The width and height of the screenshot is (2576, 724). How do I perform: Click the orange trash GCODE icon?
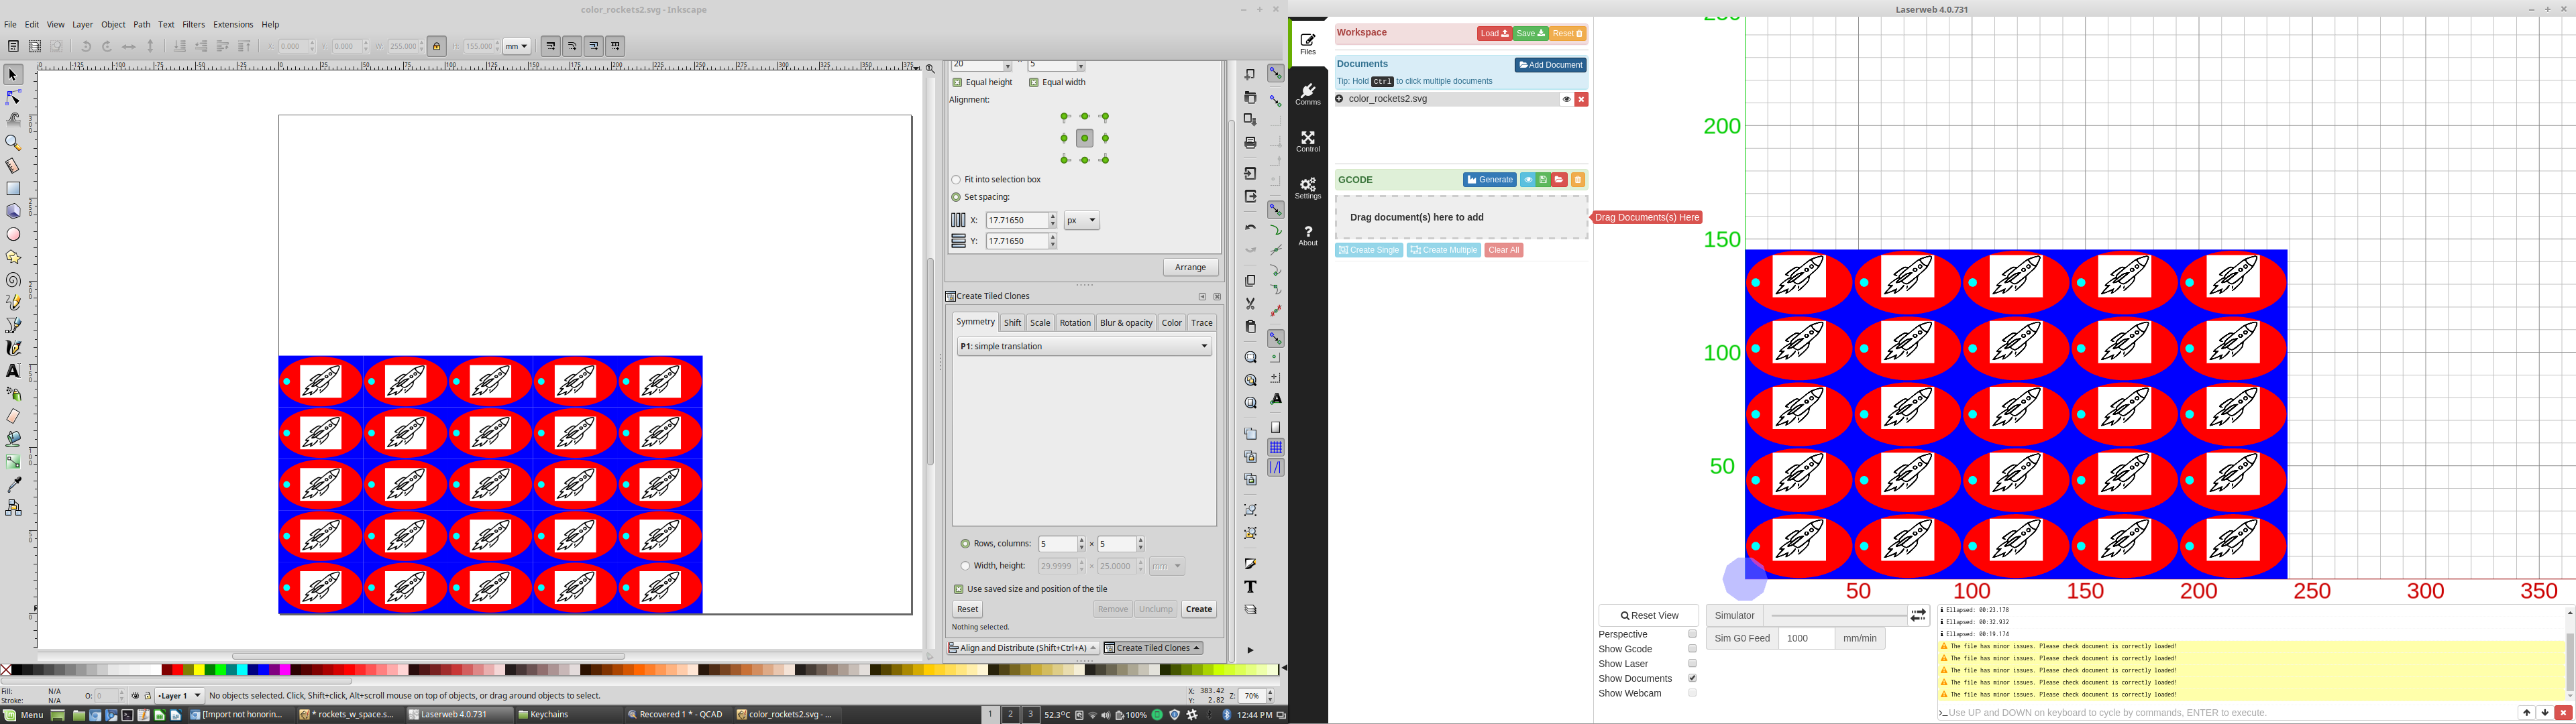click(1578, 179)
